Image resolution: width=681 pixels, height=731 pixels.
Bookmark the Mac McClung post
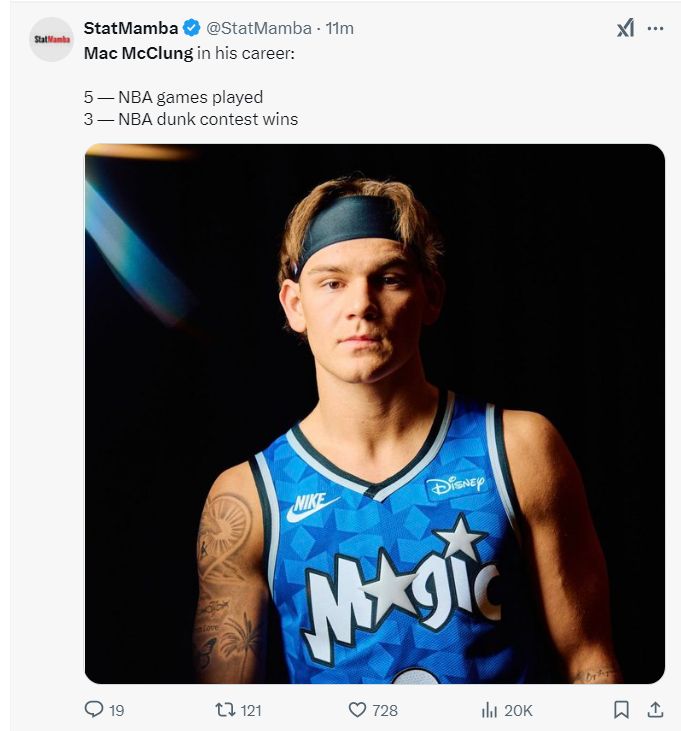click(621, 709)
